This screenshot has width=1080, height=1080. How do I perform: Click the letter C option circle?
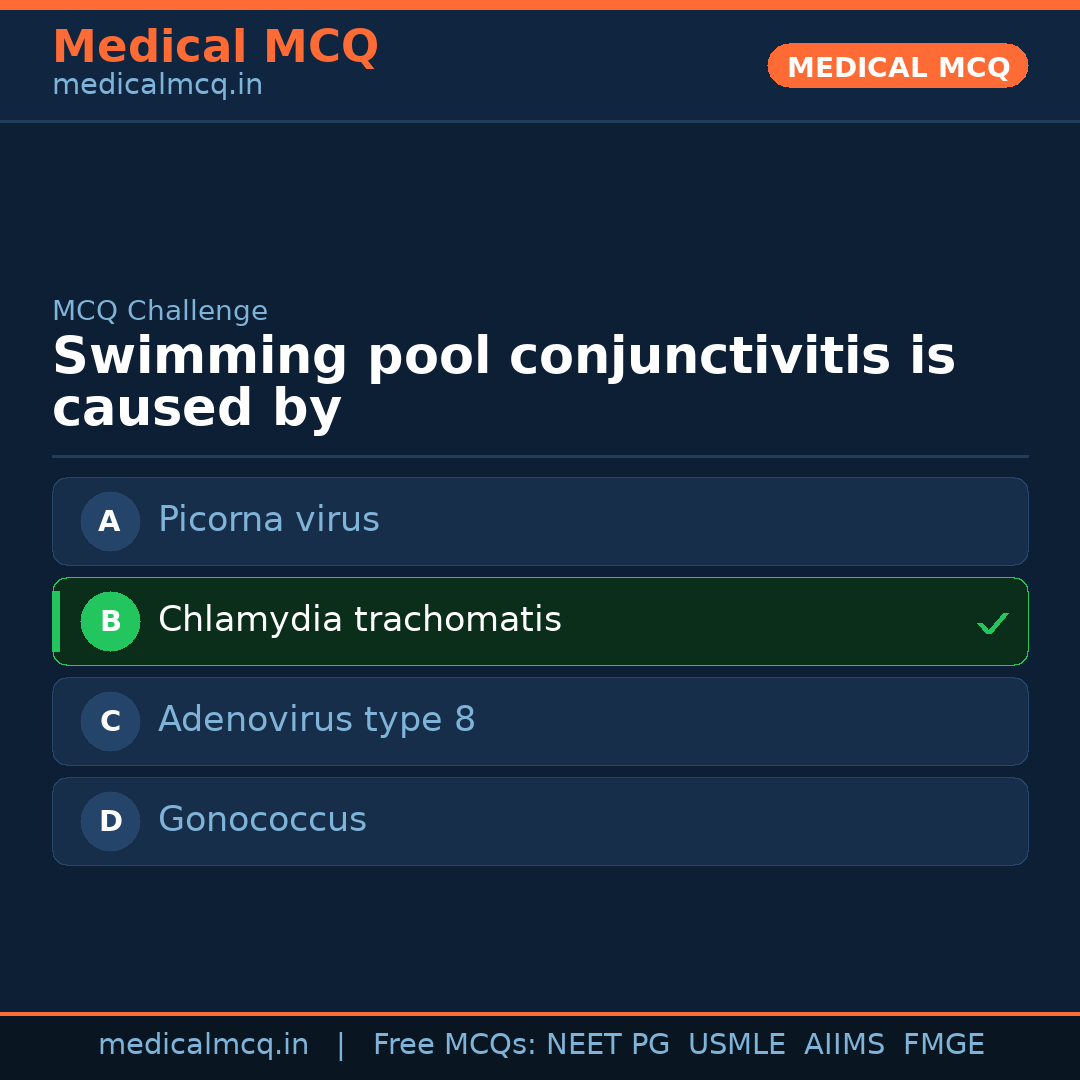pyautogui.click(x=110, y=721)
